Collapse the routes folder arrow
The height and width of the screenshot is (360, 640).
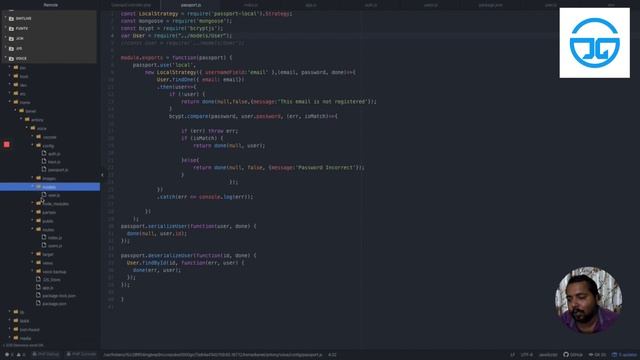(x=33, y=229)
